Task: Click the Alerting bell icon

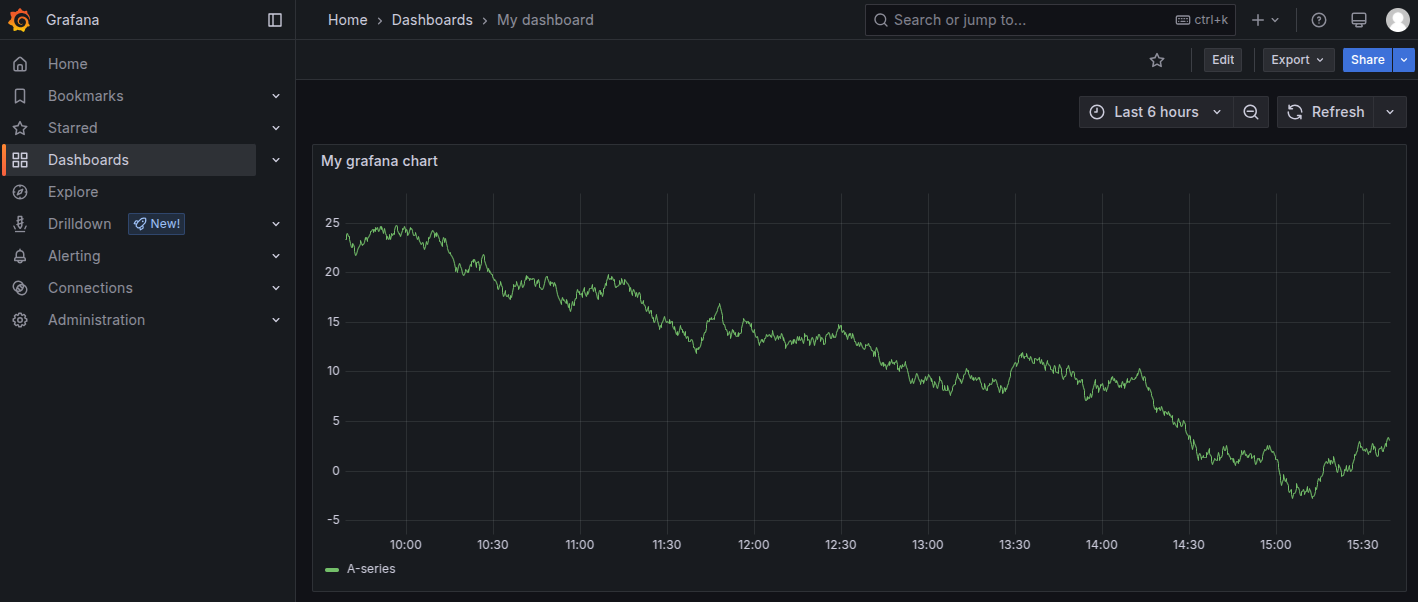Action: [20, 256]
